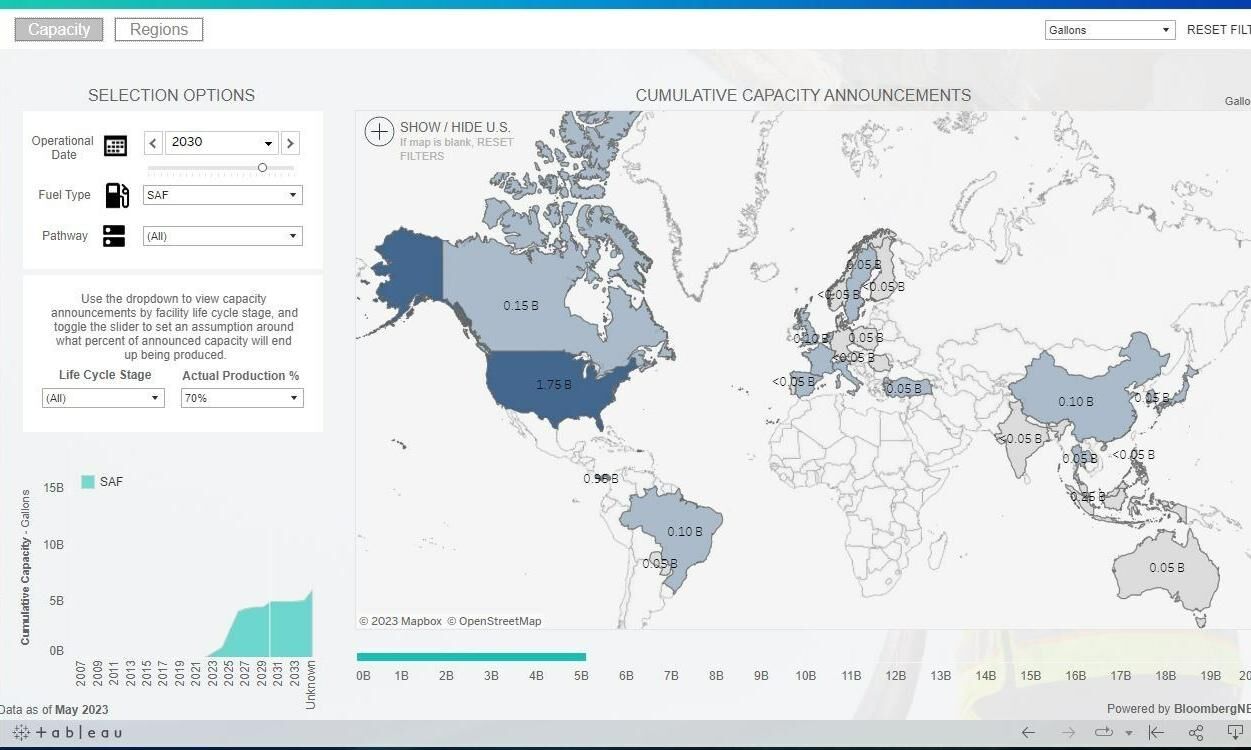Click the map zoom plus icon
Screen dimensions: 1251x750
click(379, 131)
